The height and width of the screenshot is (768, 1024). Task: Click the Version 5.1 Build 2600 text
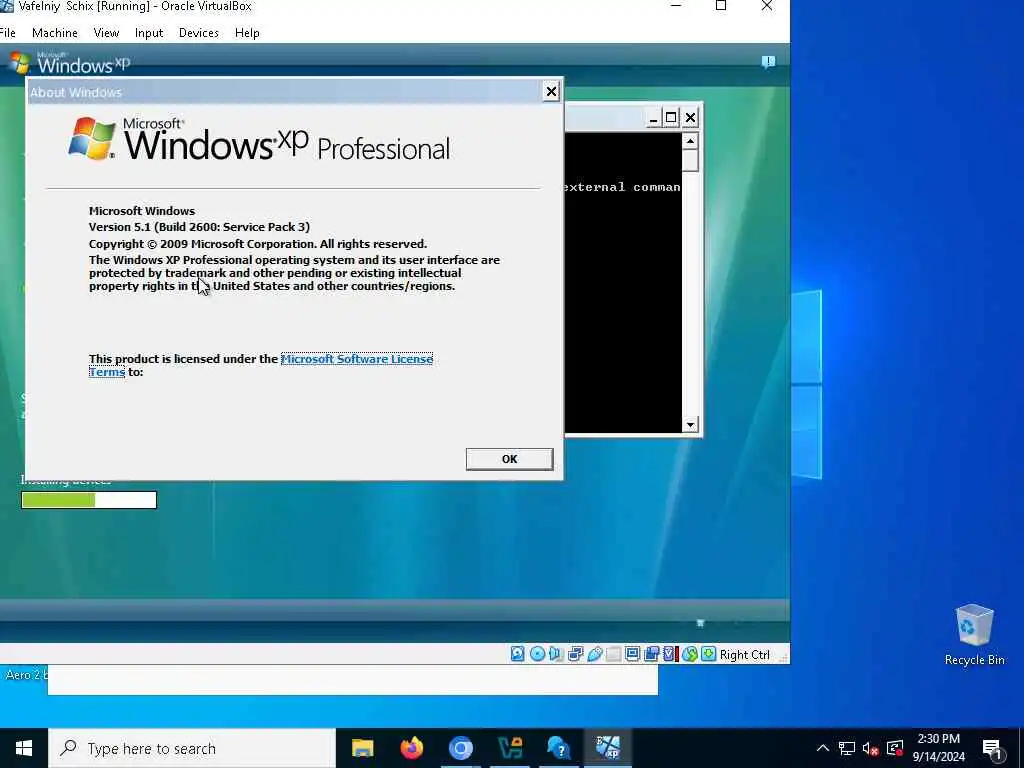pyautogui.click(x=199, y=227)
